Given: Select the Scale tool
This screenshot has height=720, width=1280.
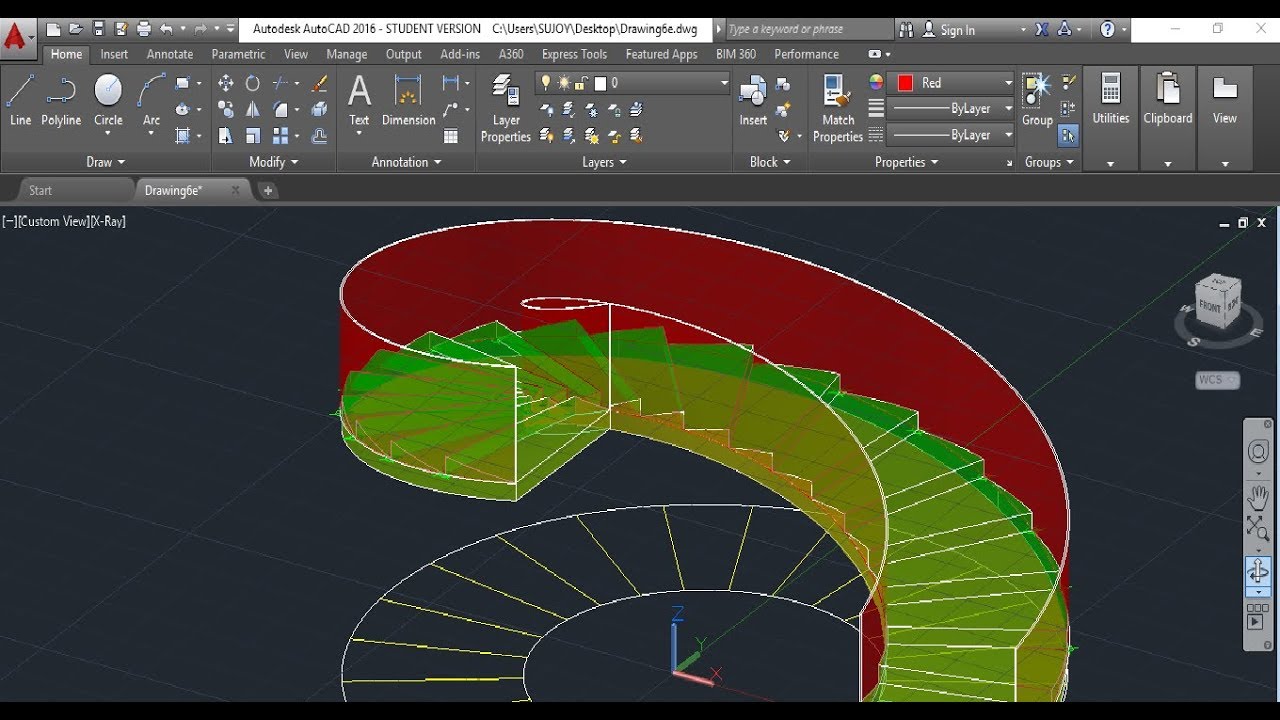Looking at the screenshot, I should click(253, 136).
